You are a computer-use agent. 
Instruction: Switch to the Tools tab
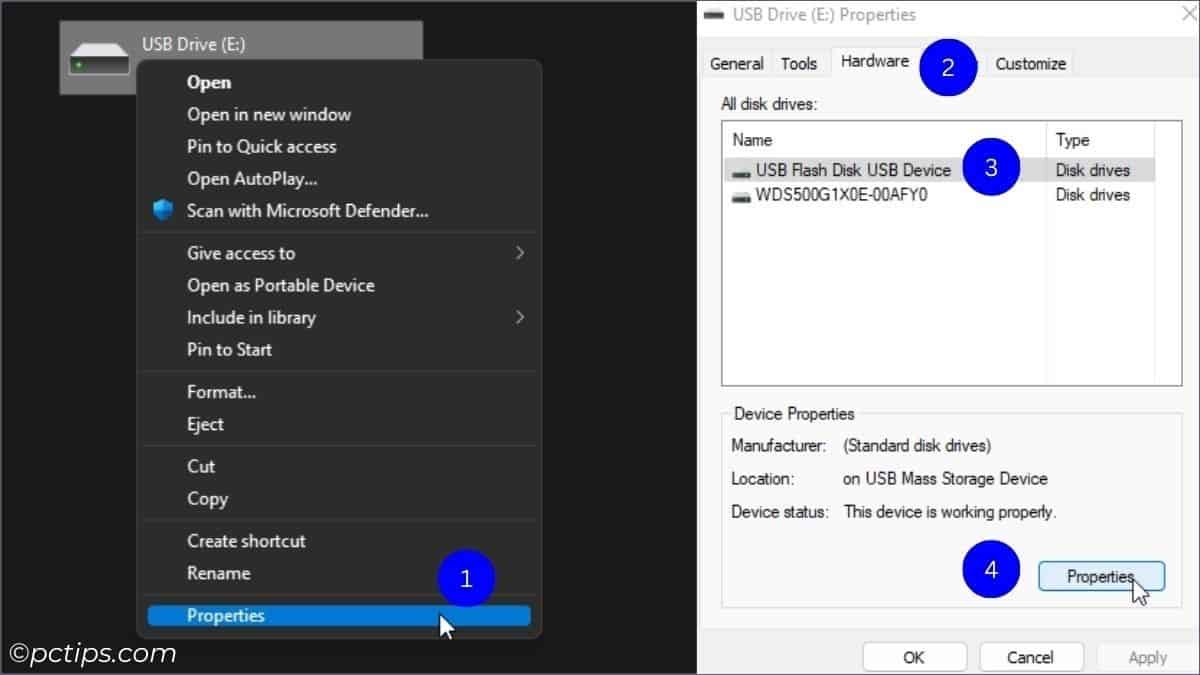tap(799, 64)
